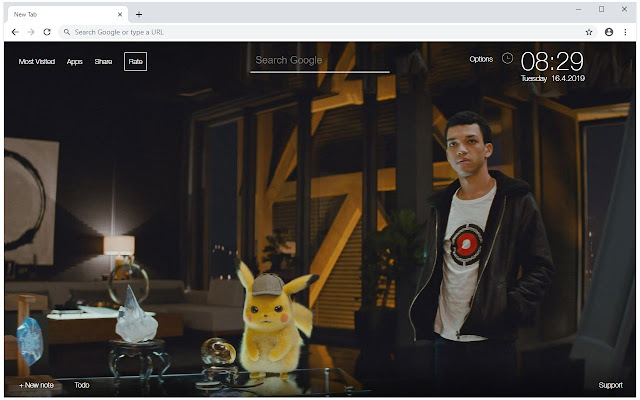Open the Apps menu
Viewport: 640px width, 400px height.
click(75, 62)
